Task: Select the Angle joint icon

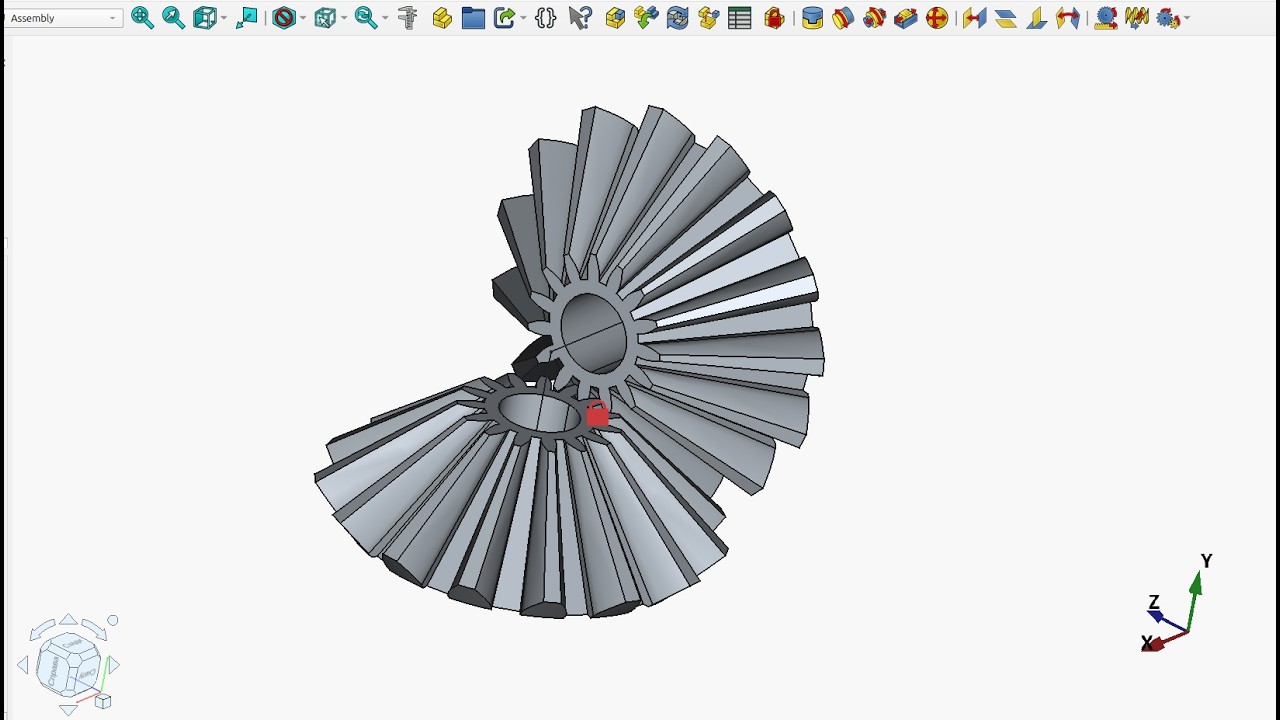Action: (x=1068, y=18)
